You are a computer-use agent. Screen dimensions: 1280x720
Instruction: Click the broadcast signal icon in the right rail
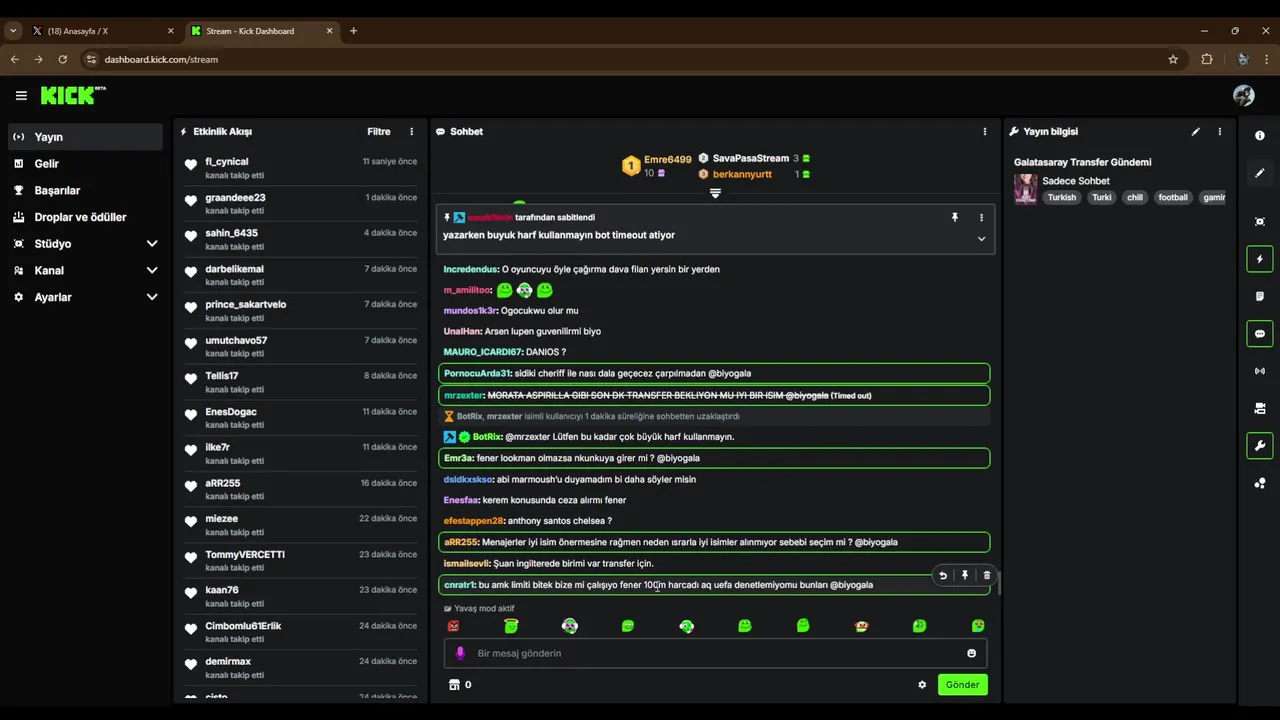1260,371
